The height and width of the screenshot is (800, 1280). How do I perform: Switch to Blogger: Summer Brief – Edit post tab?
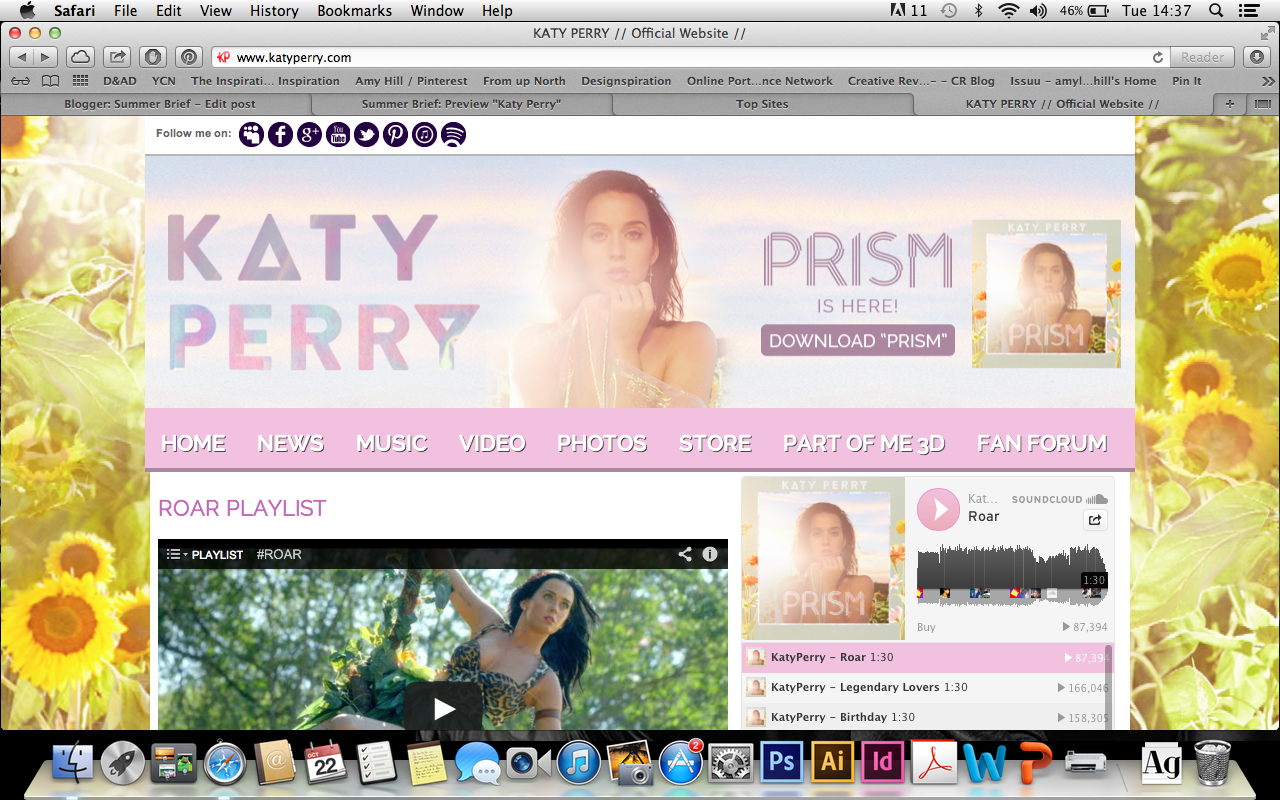point(159,104)
